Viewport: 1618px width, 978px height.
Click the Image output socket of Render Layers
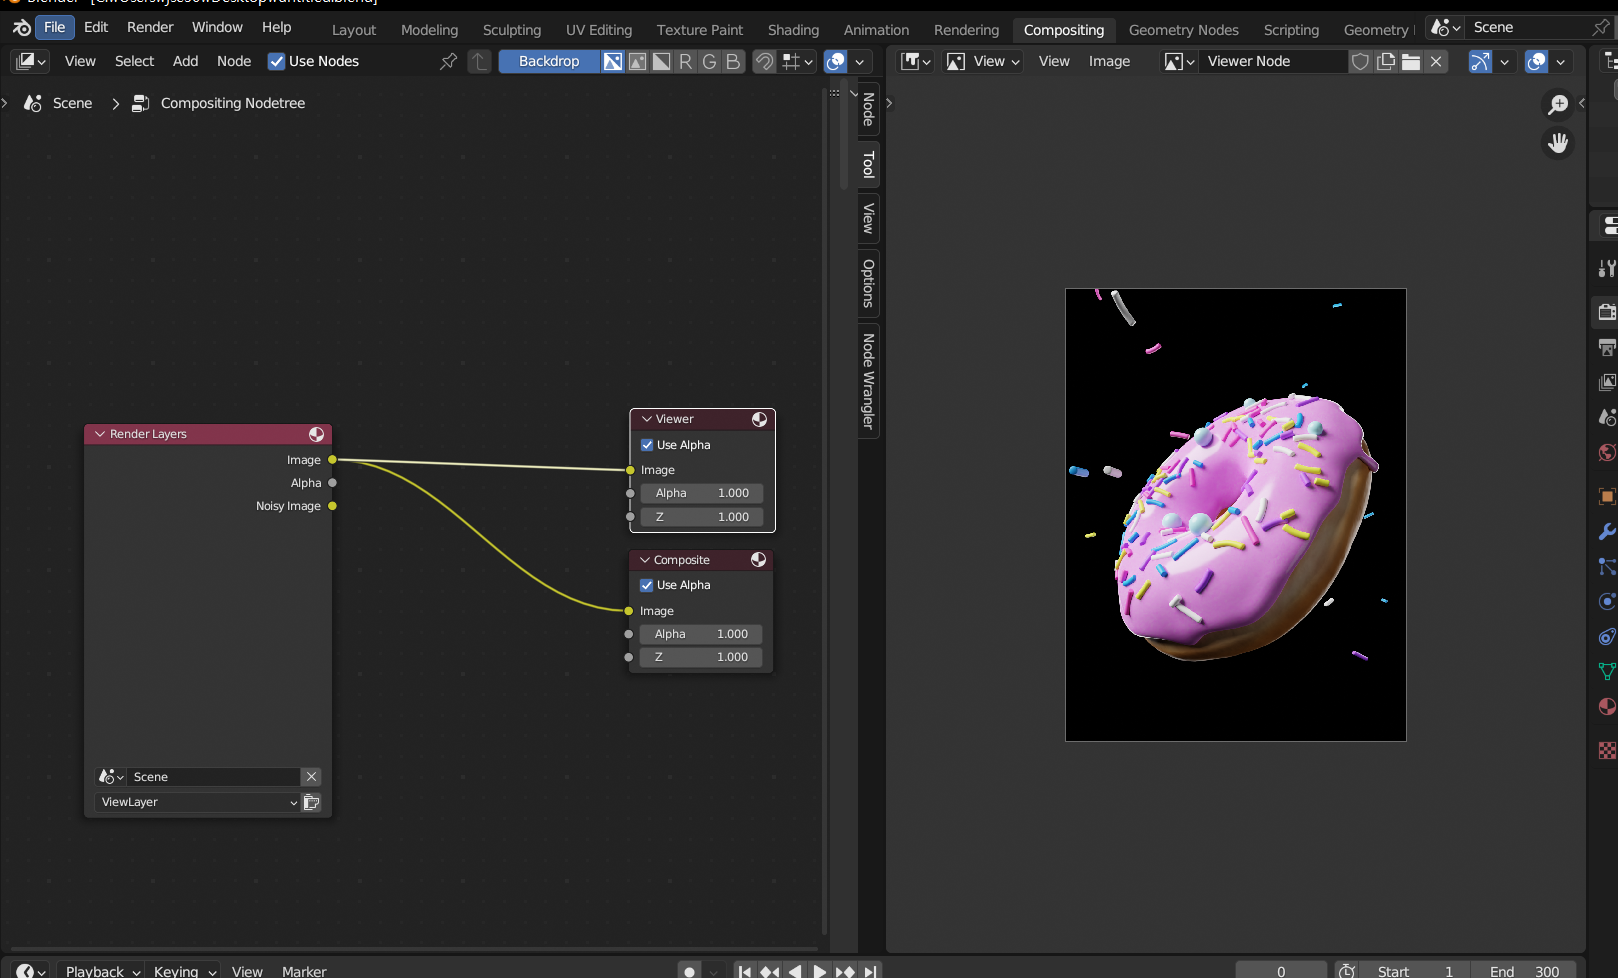click(332, 460)
